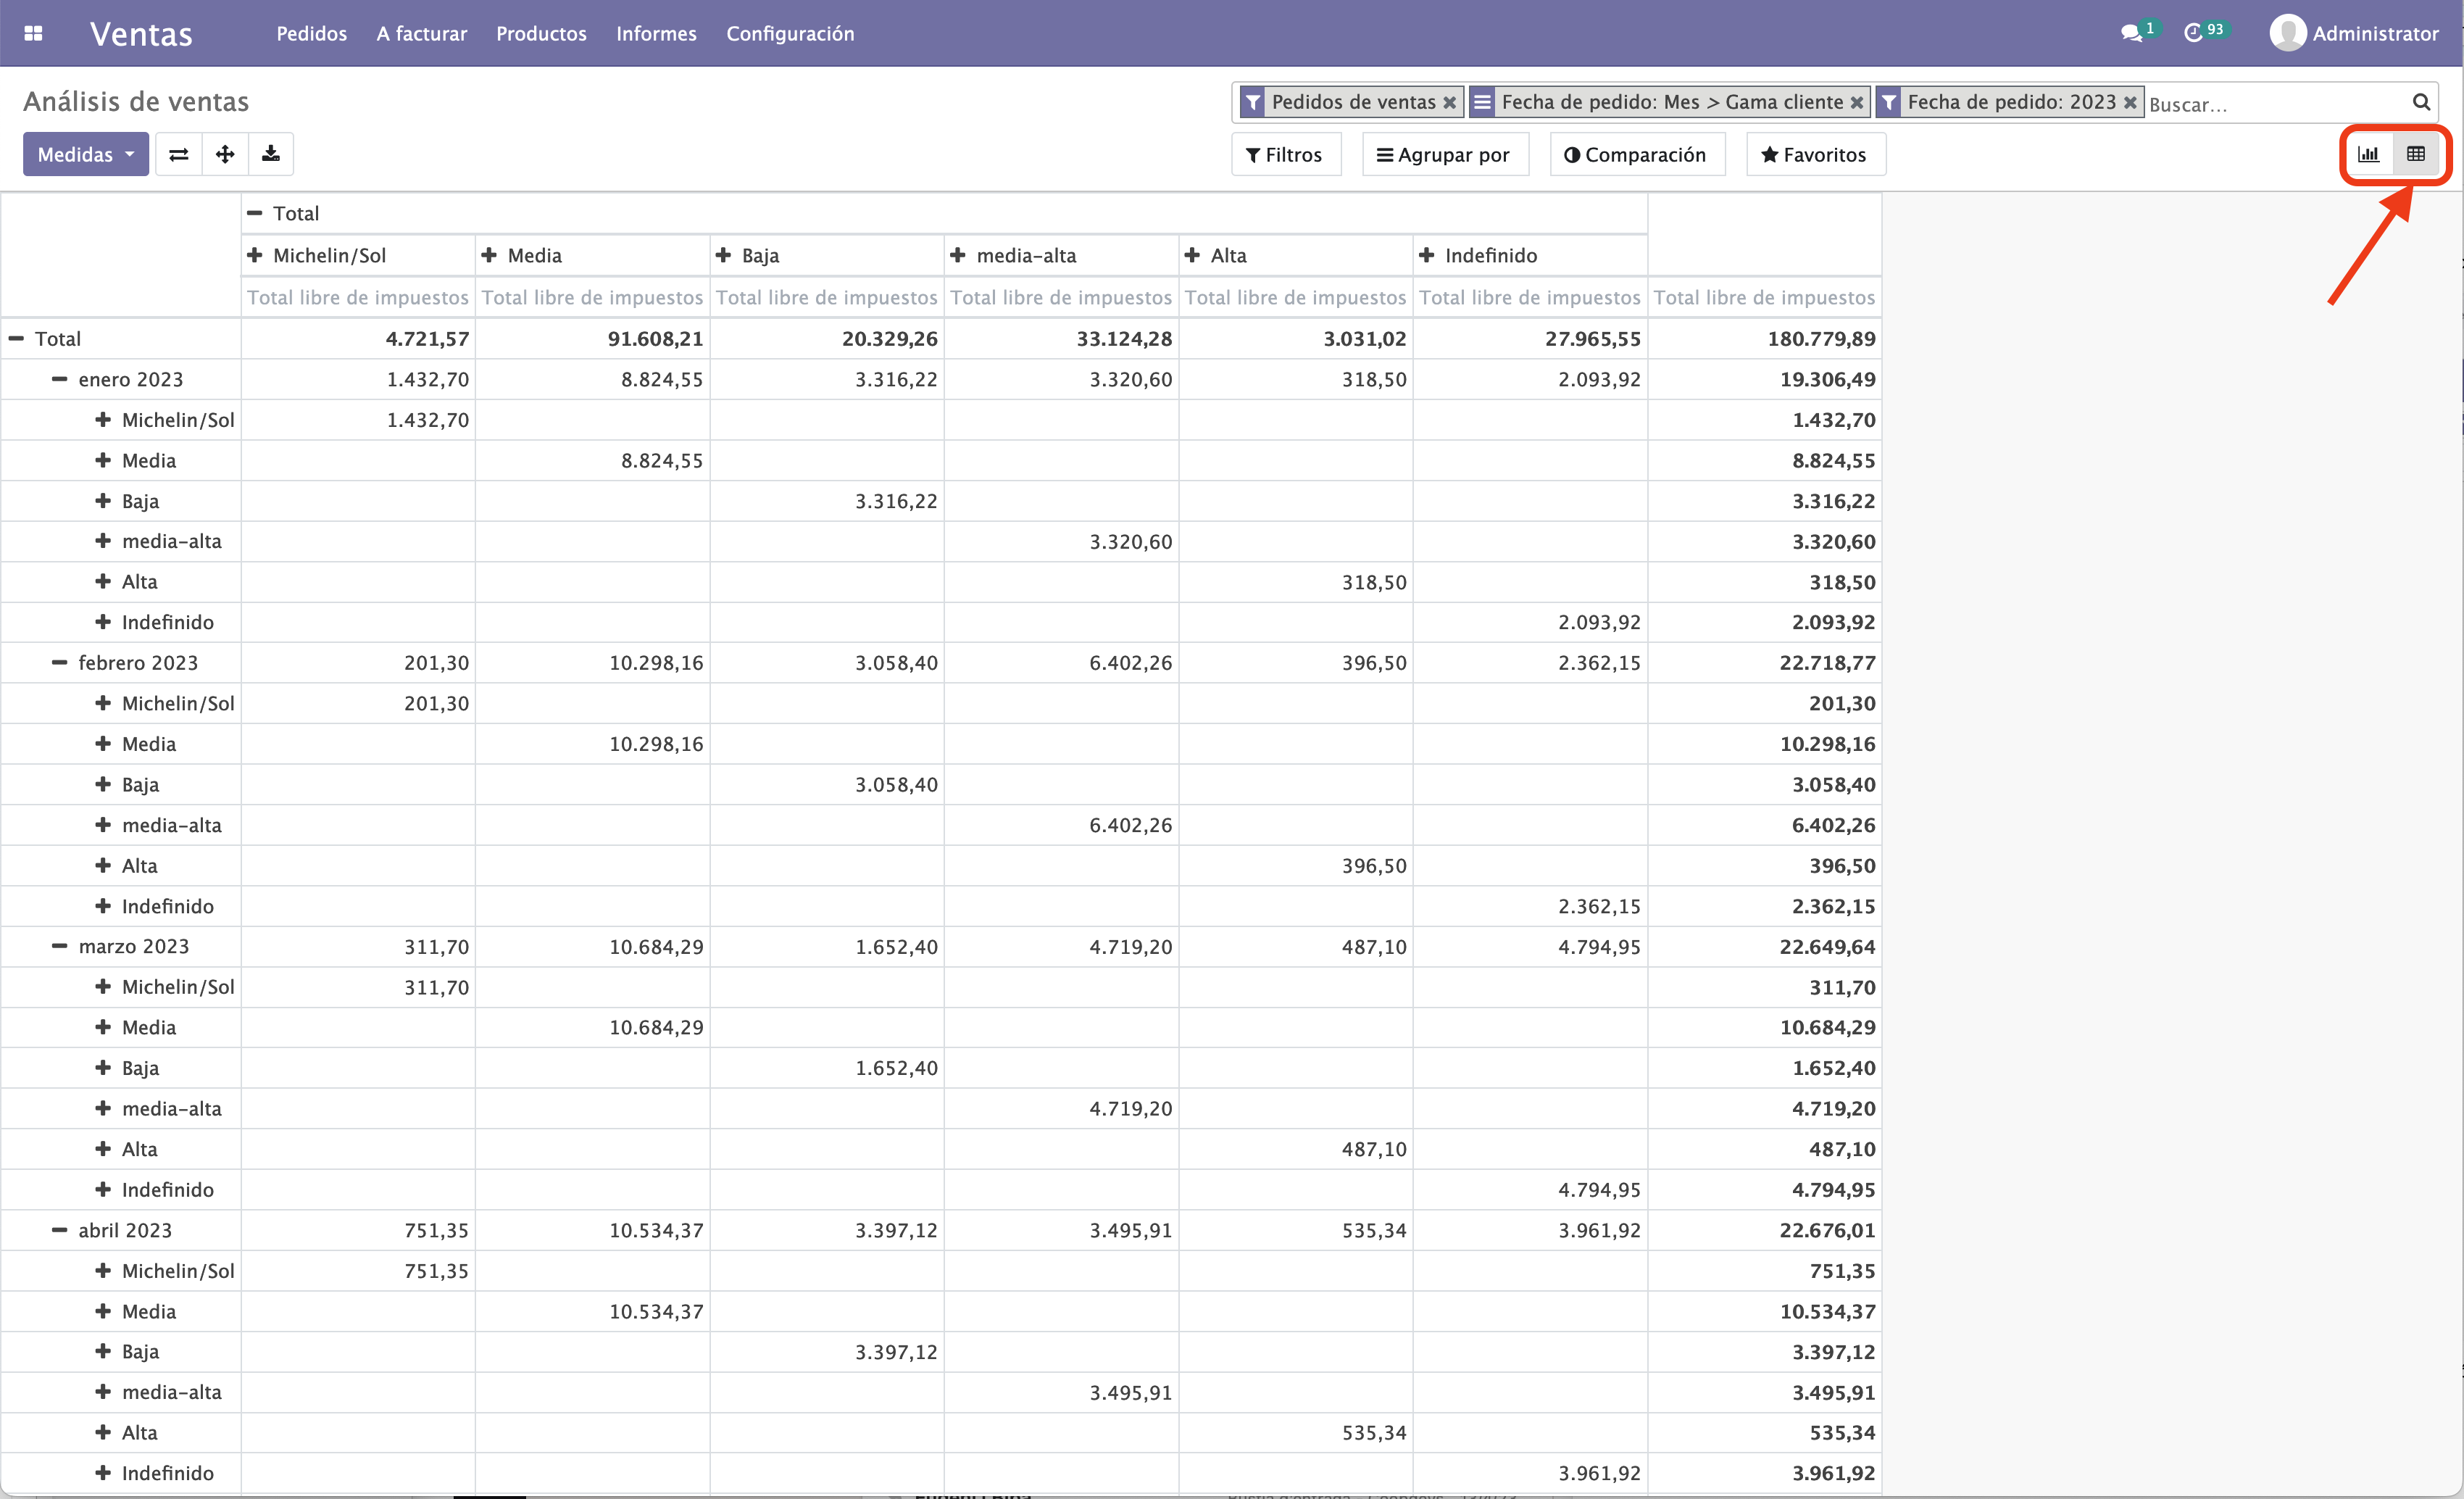Collapse the marzo 2023 row
Image resolution: width=2464 pixels, height=1499 pixels.
point(121,946)
